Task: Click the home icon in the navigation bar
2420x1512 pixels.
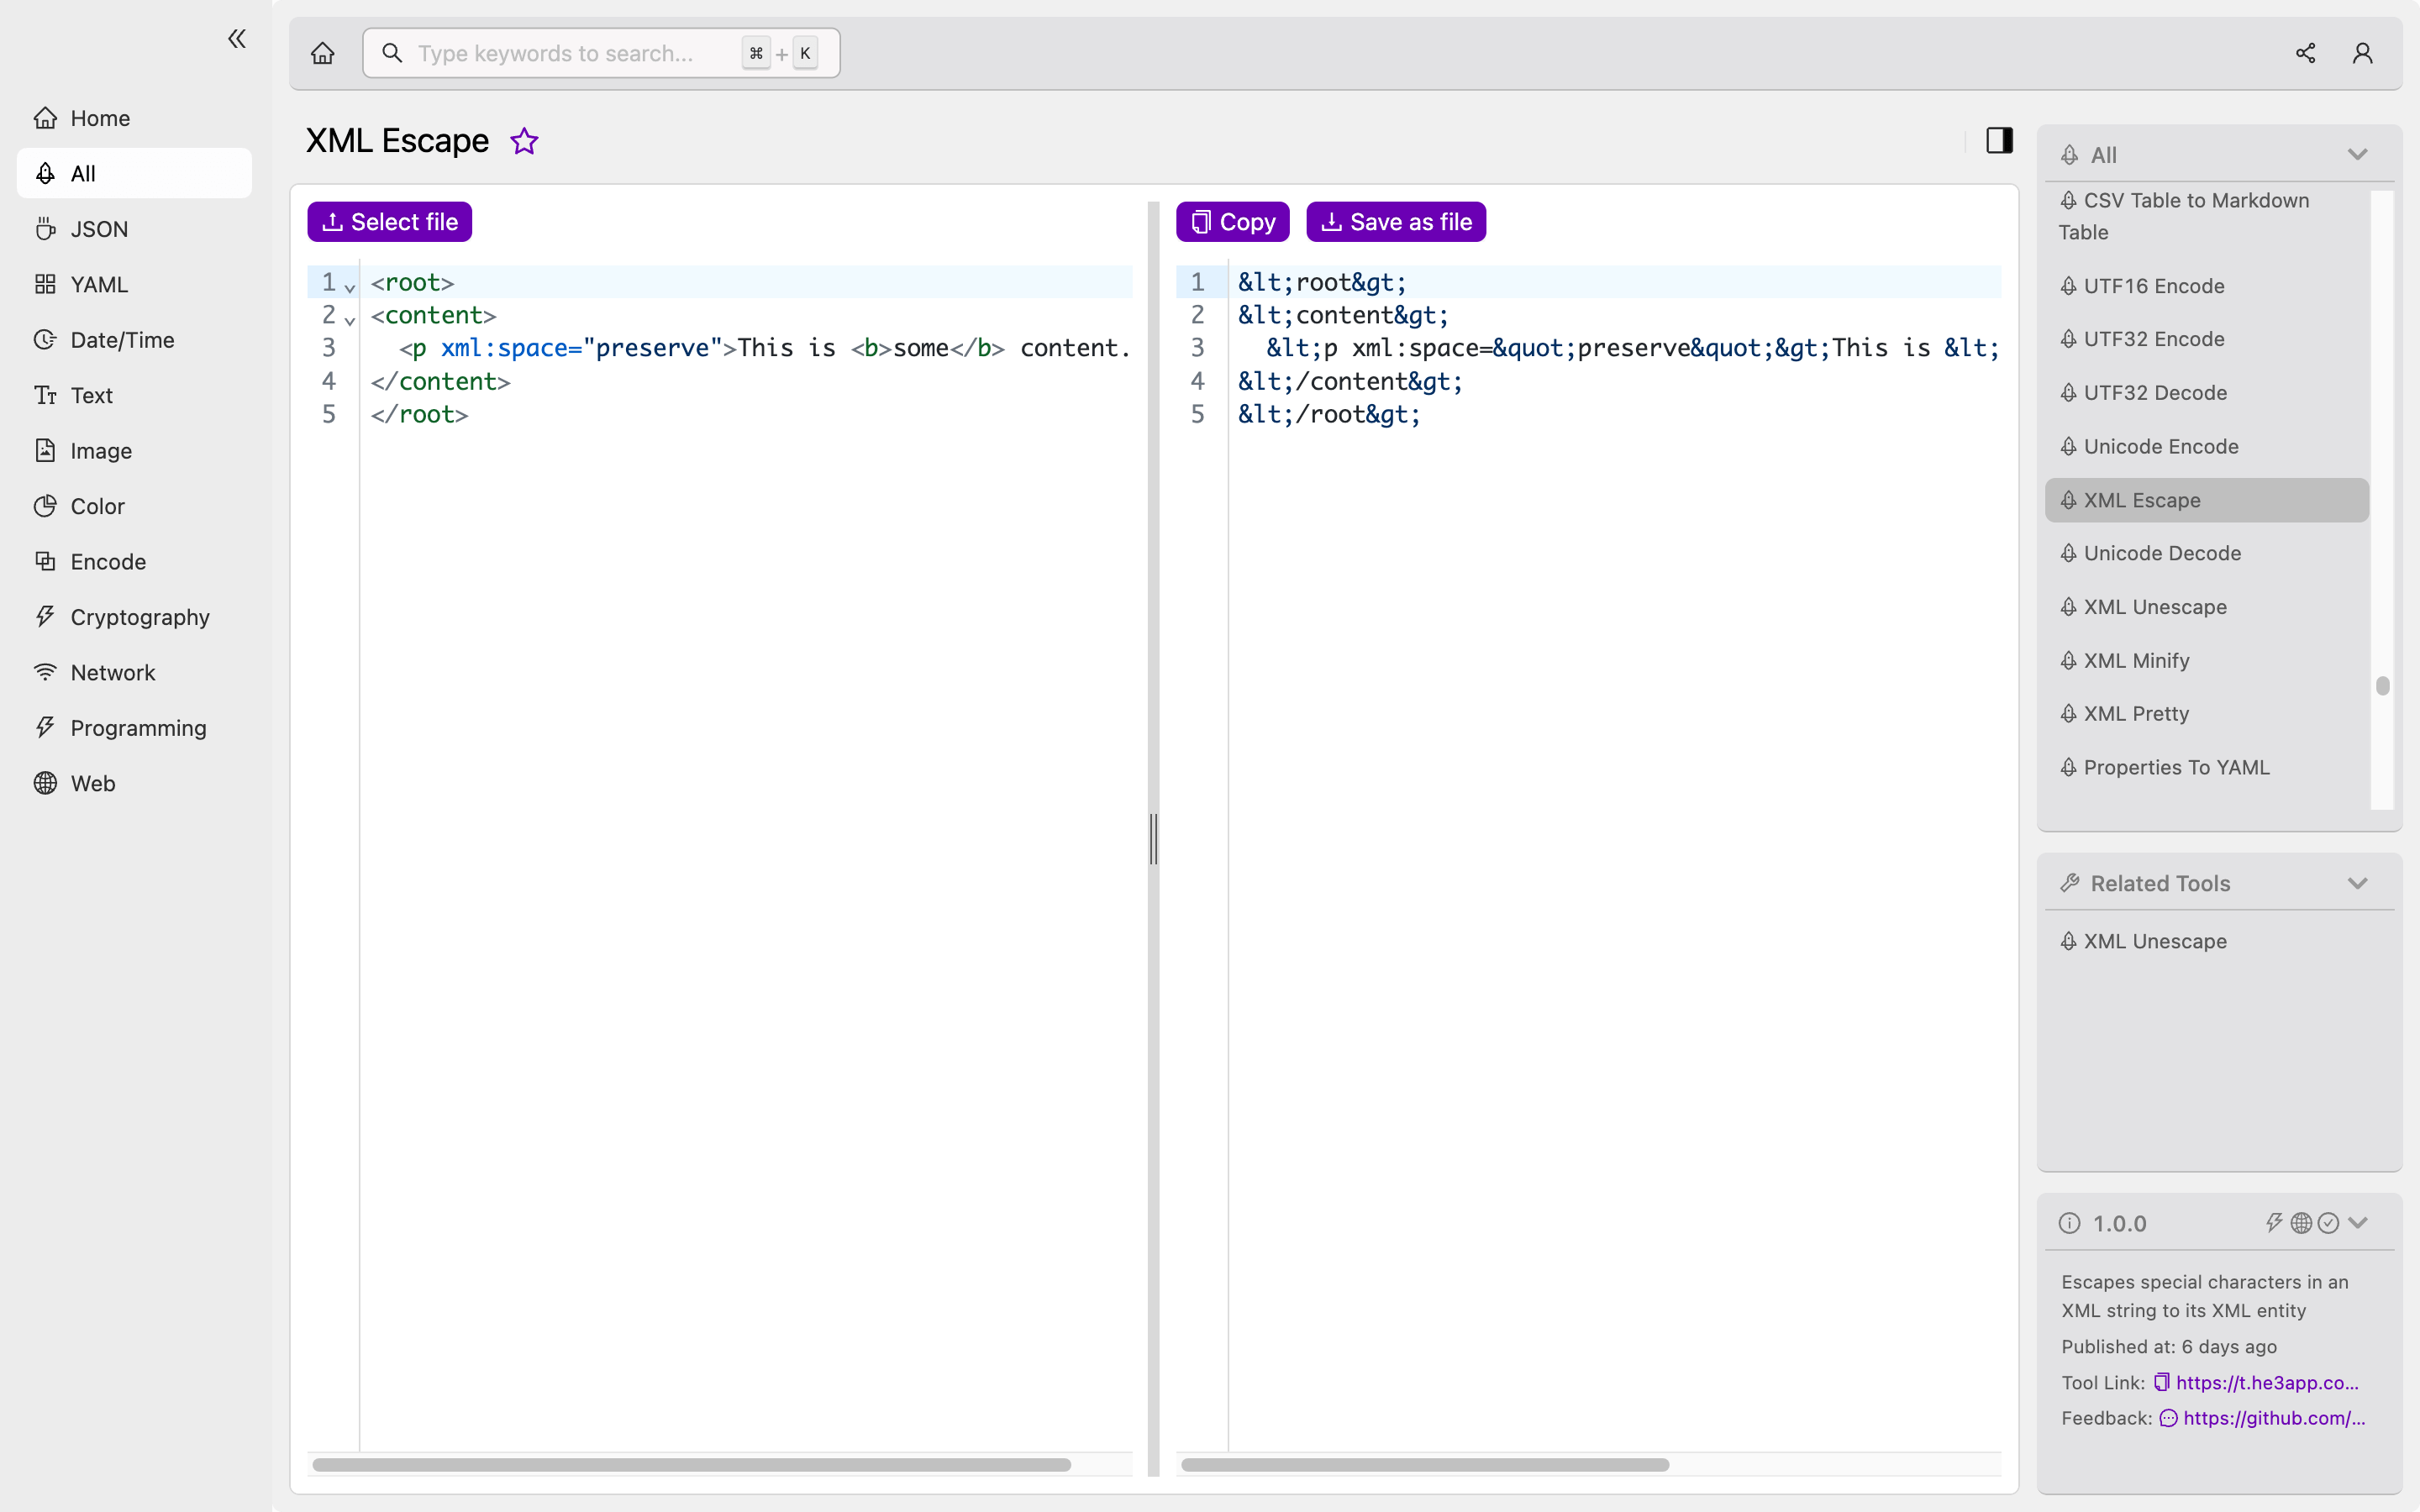Action: 323,54
